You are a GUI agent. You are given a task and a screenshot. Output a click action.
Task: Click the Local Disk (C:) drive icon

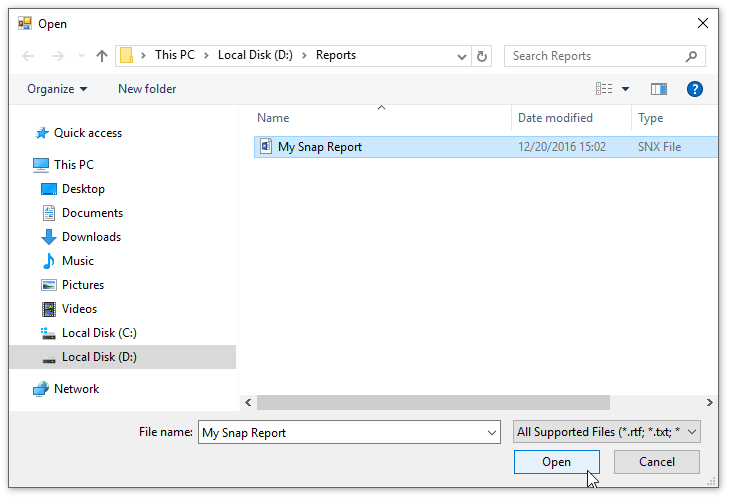(48, 333)
